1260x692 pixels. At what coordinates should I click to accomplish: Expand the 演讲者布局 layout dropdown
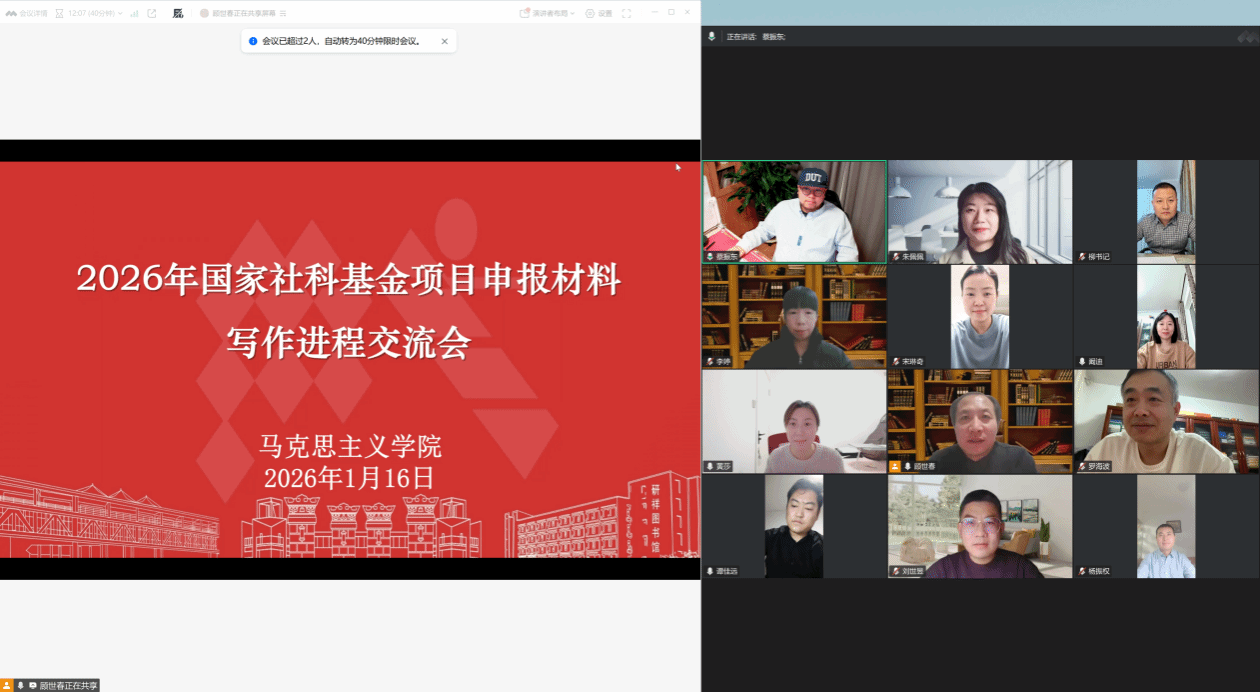tap(548, 13)
